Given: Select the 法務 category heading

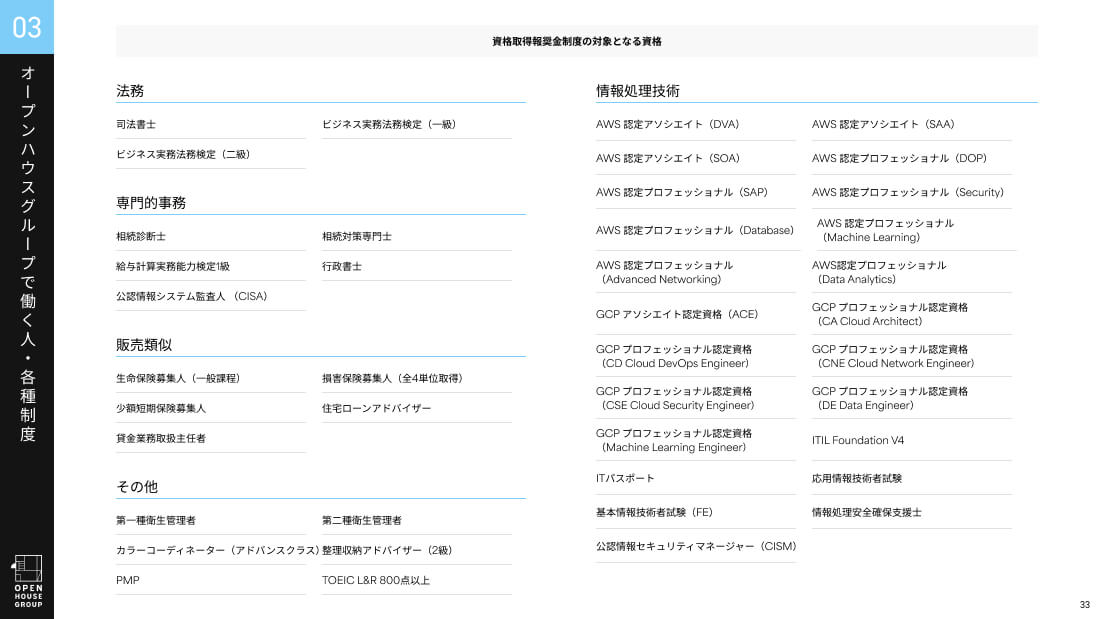Looking at the screenshot, I should click(x=130, y=91).
